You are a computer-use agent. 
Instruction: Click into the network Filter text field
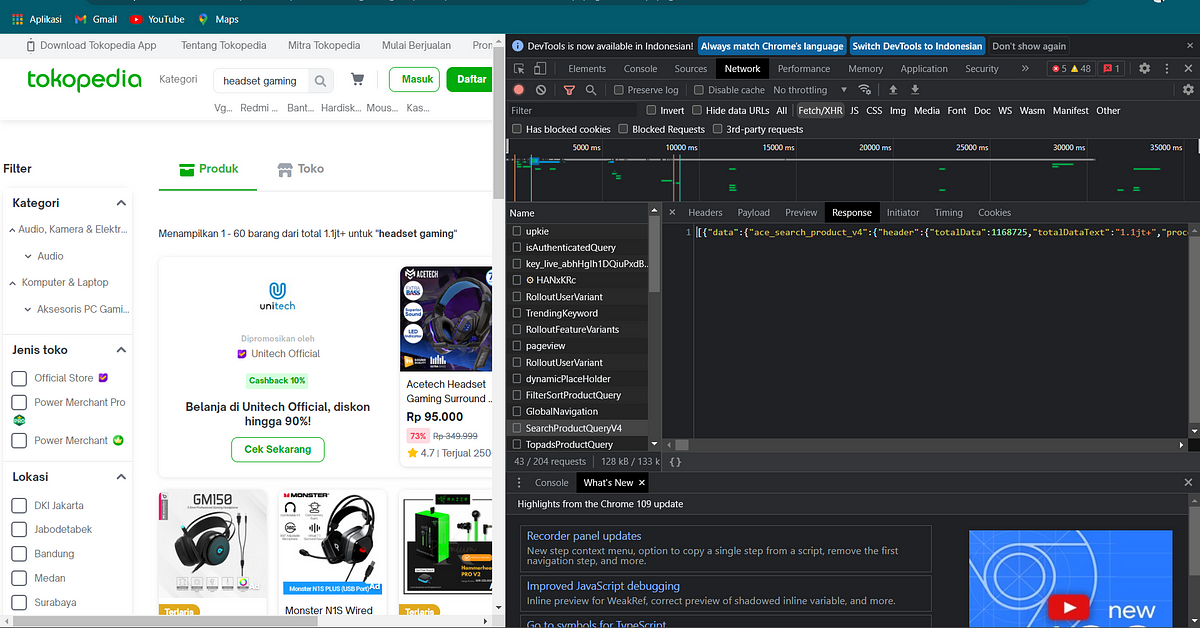coord(572,111)
